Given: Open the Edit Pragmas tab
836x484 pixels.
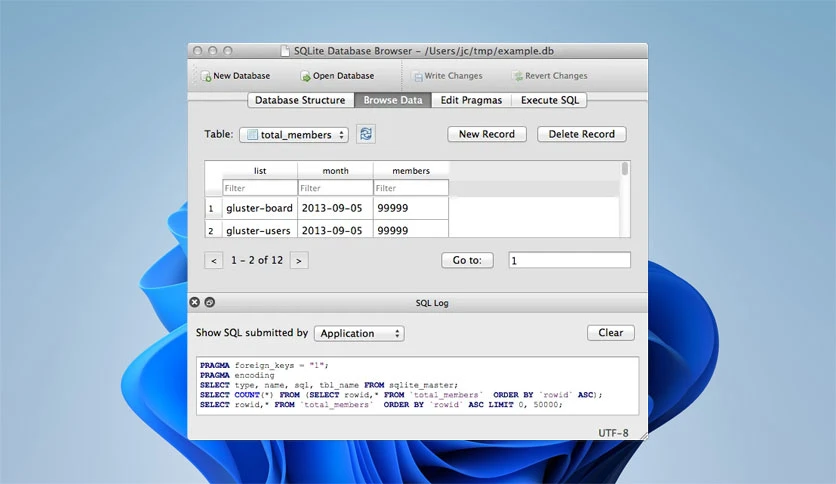Looking at the screenshot, I should 471,100.
